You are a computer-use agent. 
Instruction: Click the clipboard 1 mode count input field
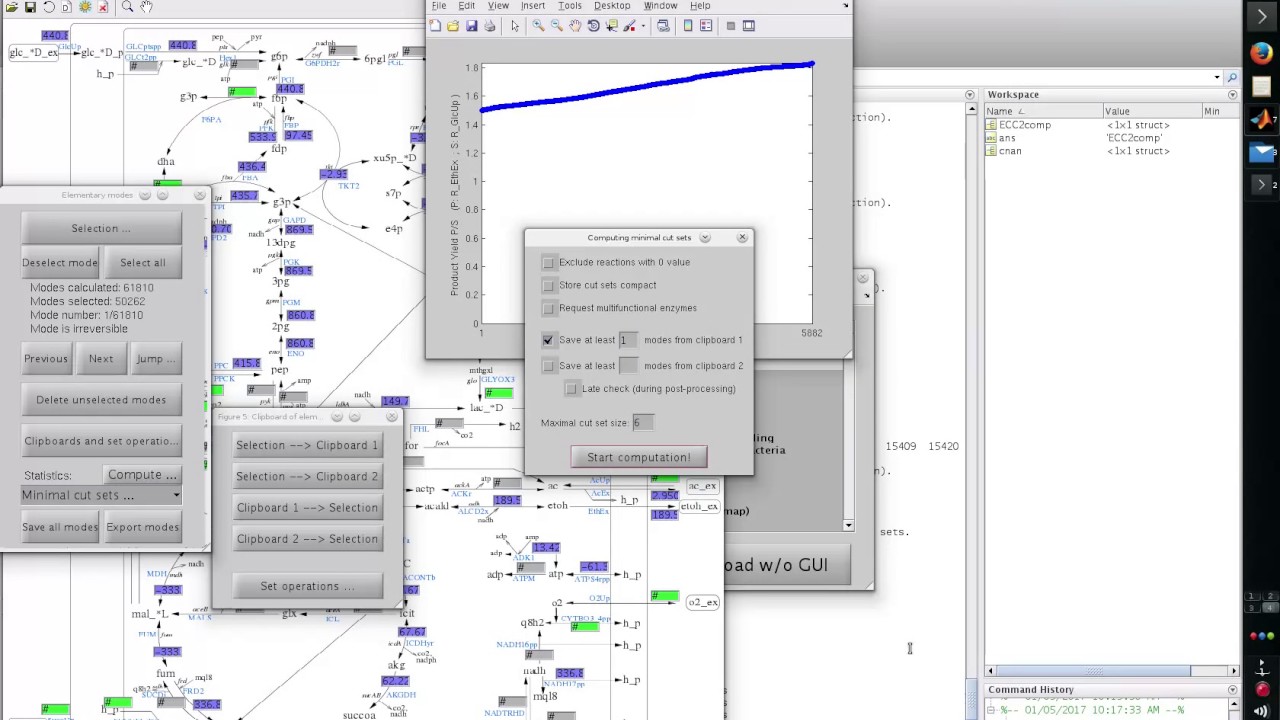tap(628, 340)
